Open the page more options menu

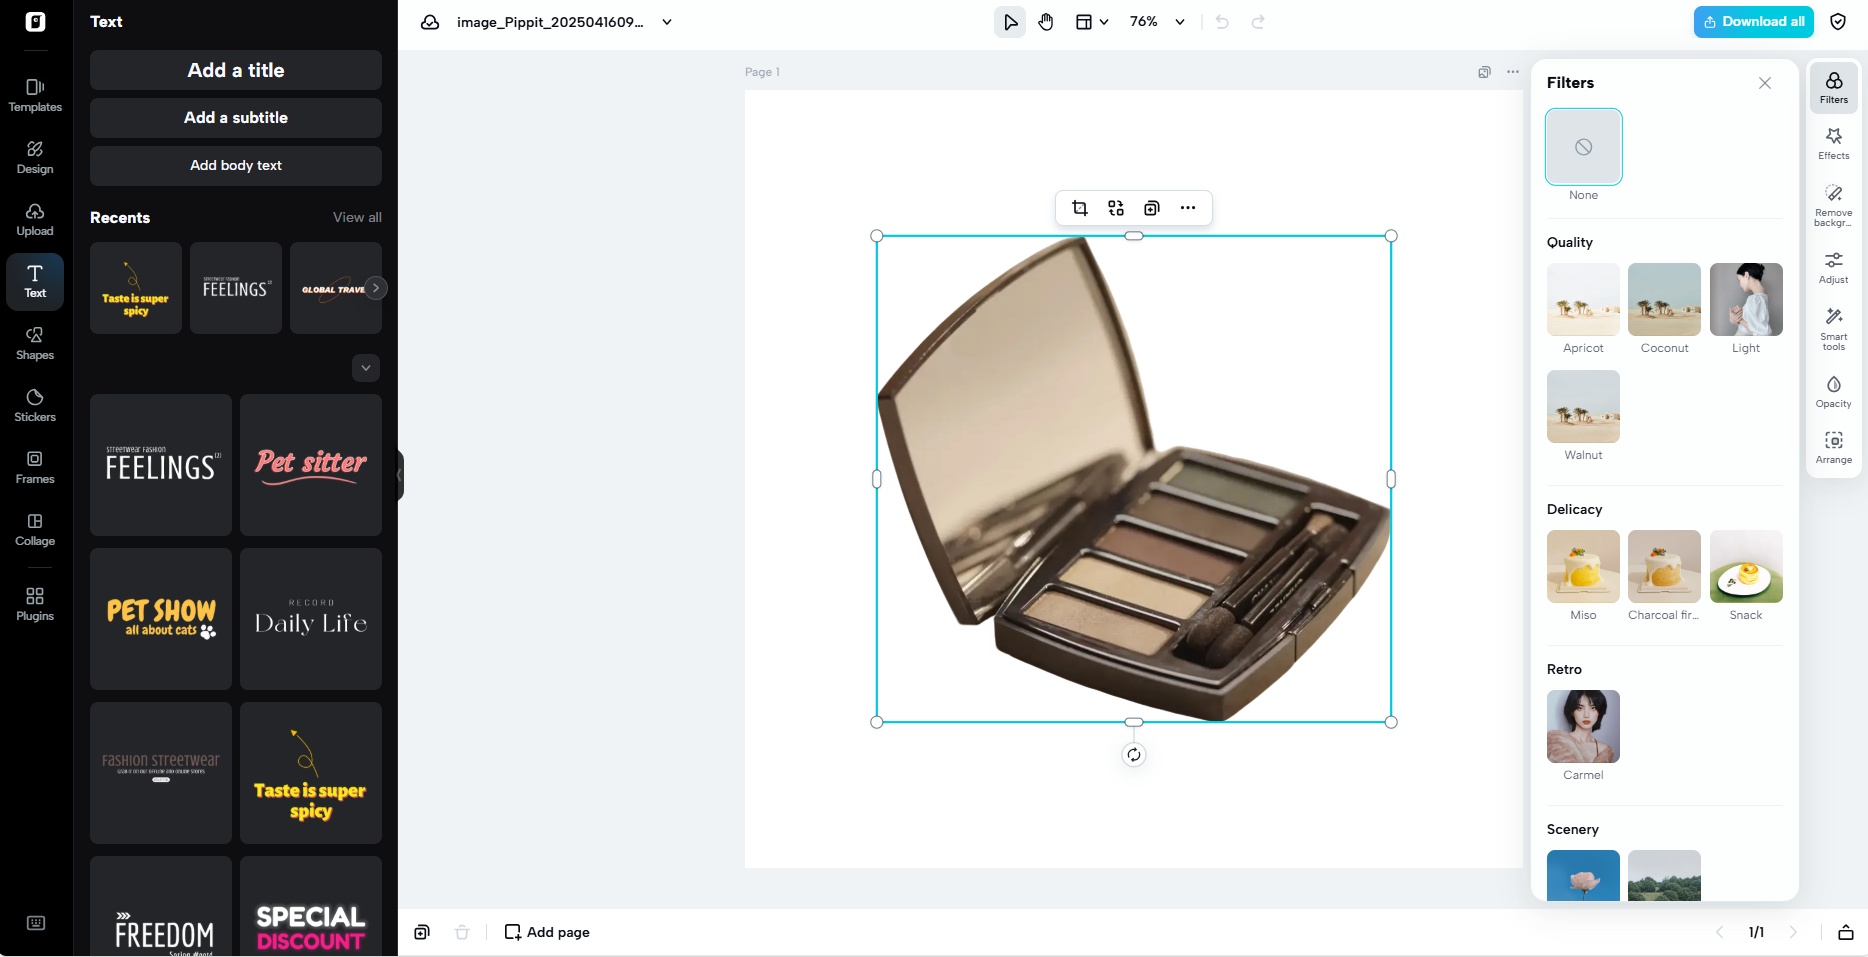coord(1513,72)
